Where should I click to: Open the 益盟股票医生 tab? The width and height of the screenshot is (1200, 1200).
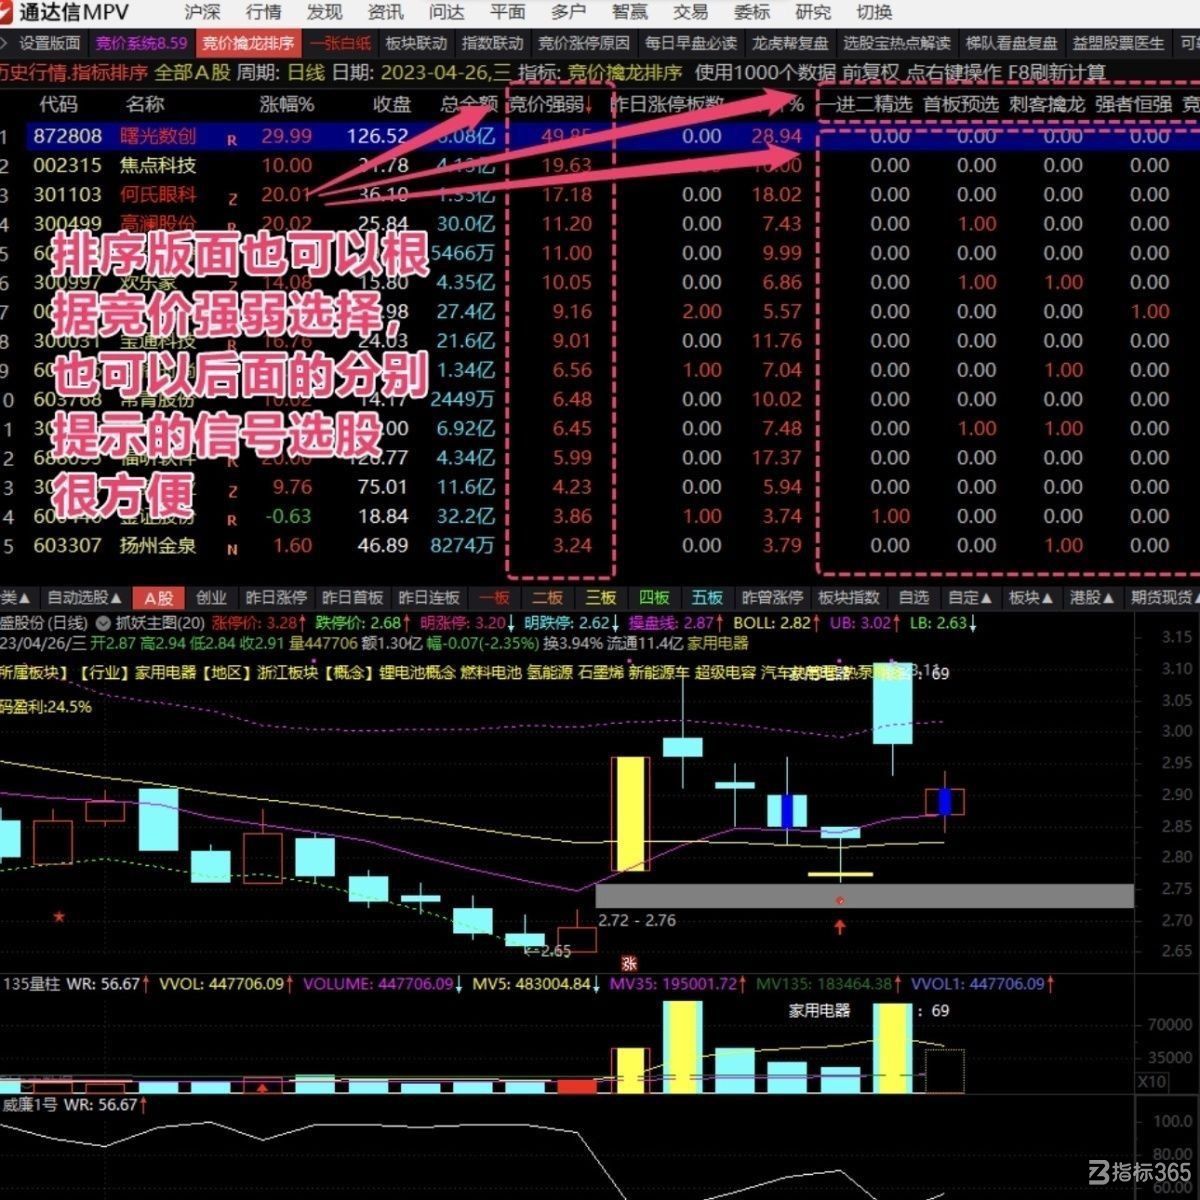[x=1119, y=43]
